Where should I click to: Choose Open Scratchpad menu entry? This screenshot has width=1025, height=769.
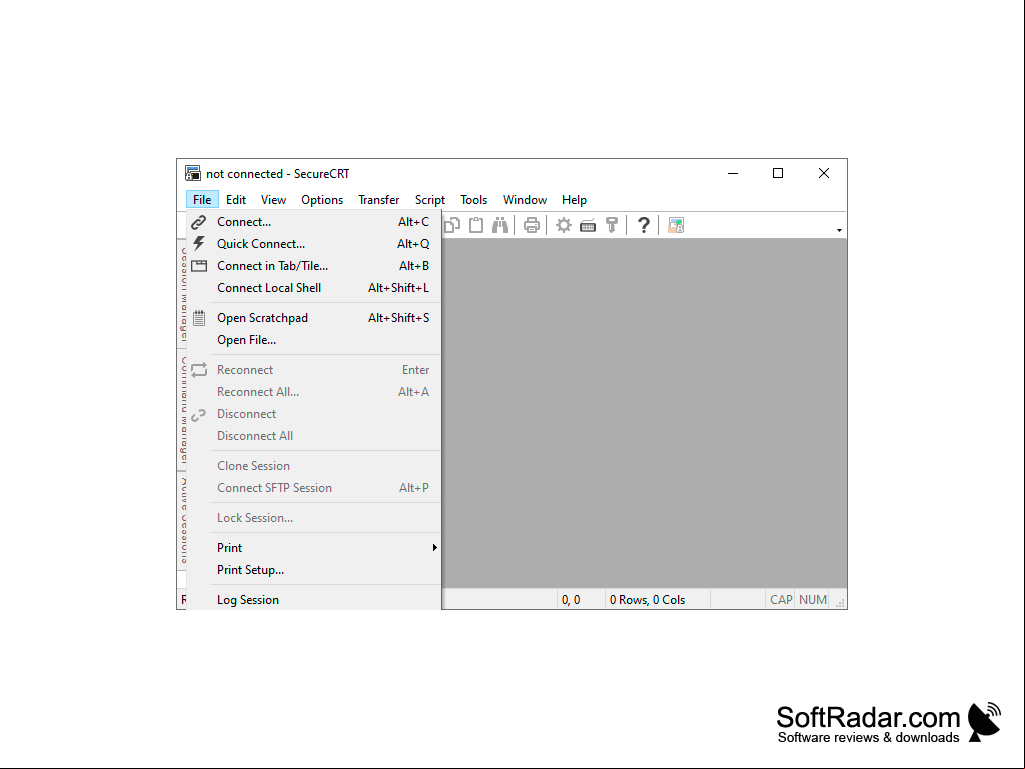coord(314,318)
